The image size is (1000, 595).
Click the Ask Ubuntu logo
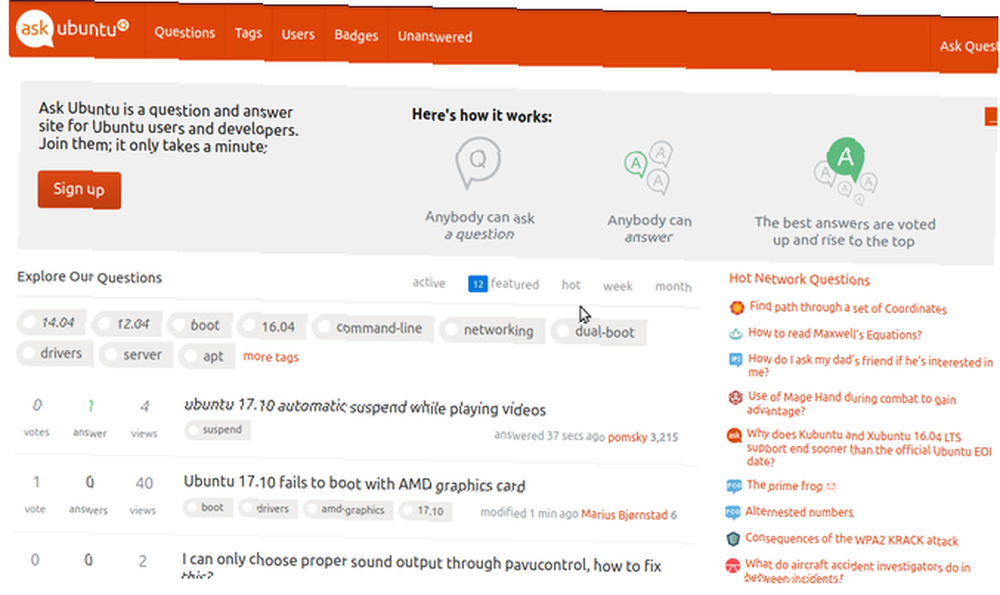coord(72,28)
